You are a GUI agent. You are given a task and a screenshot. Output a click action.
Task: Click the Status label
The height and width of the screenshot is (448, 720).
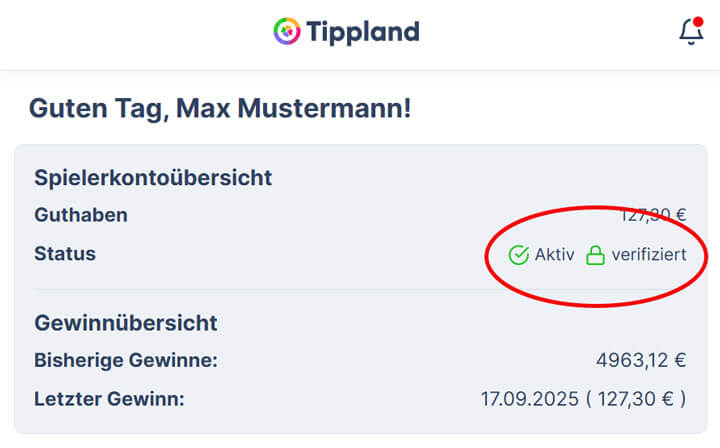point(65,254)
